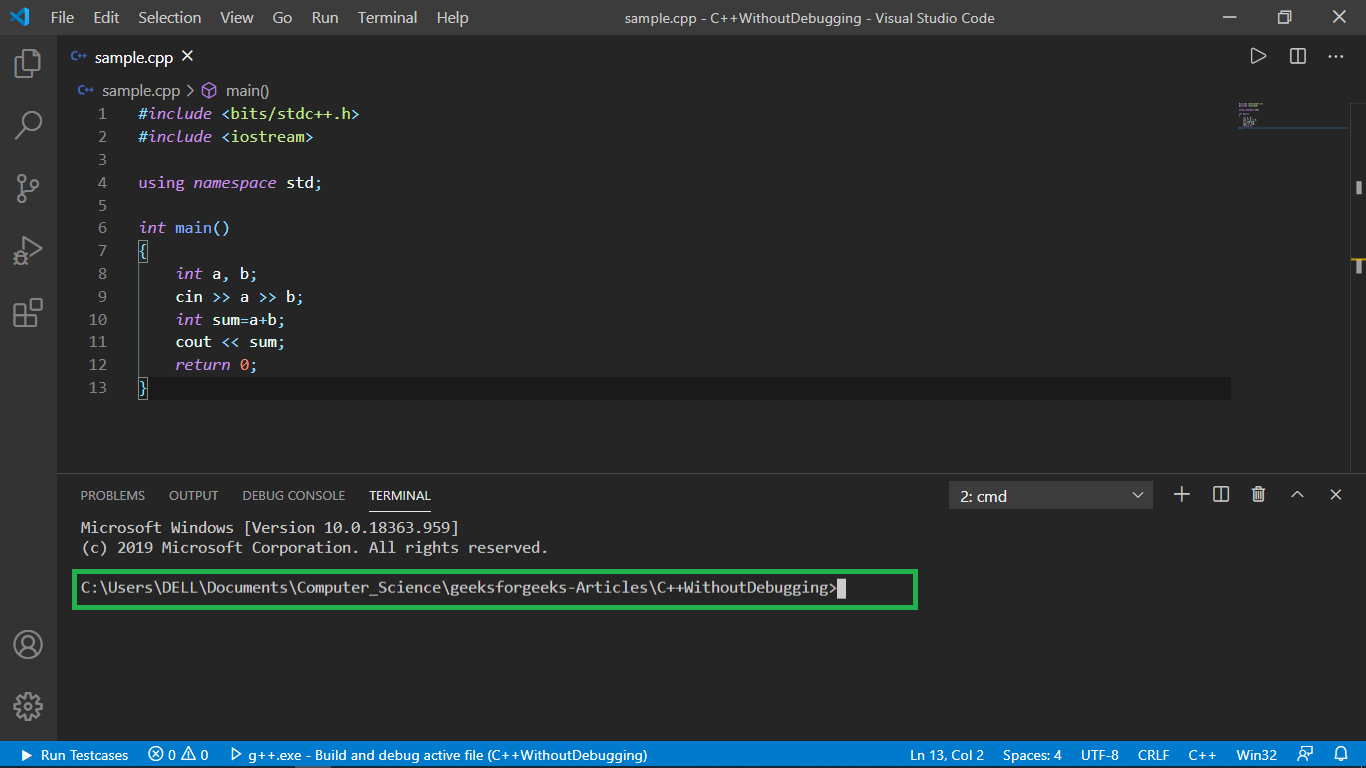The height and width of the screenshot is (768, 1366).
Task: Switch to the DEBUG CONSOLE tab
Action: tap(294, 495)
